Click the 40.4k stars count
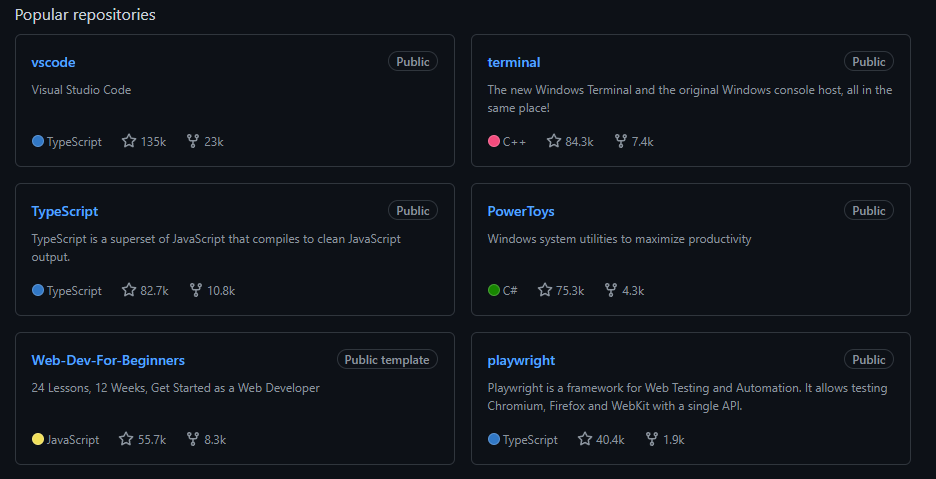The image size is (936, 479). tap(611, 440)
